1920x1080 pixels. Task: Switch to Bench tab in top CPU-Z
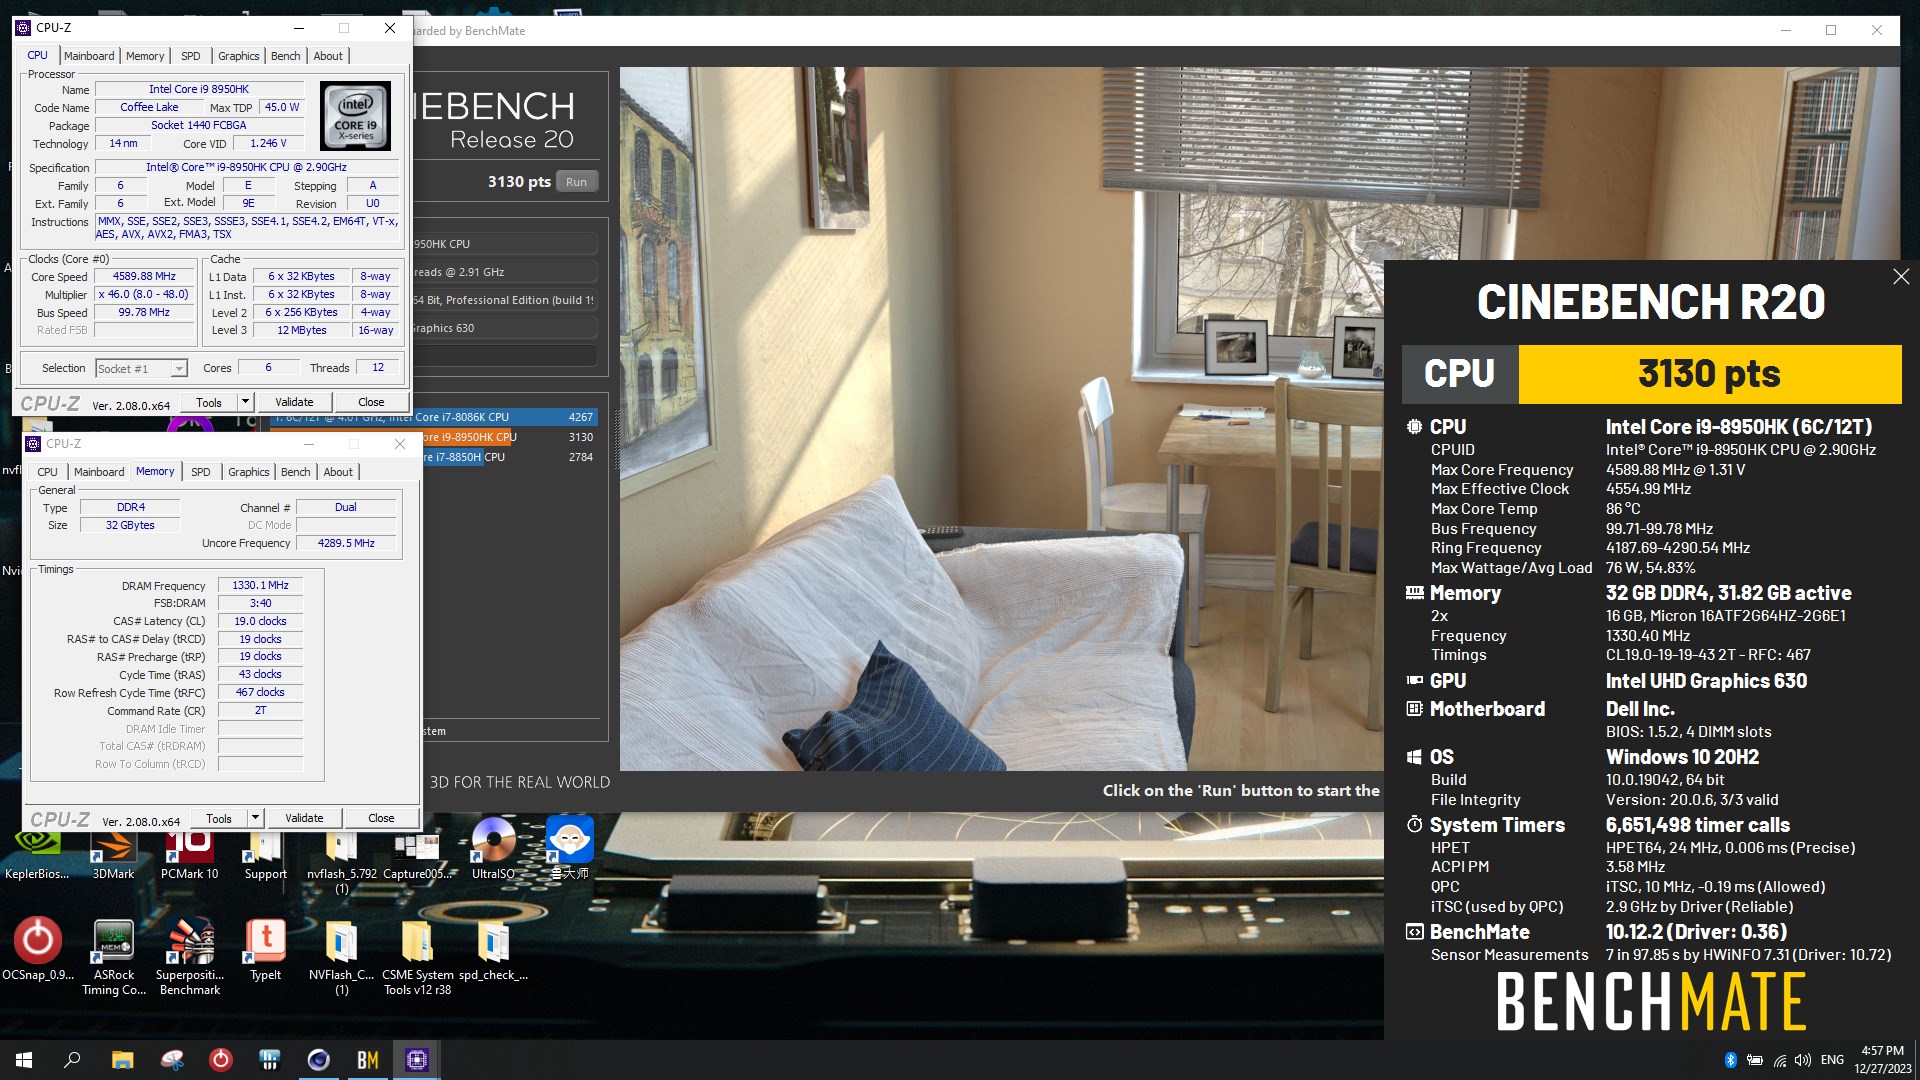point(285,56)
